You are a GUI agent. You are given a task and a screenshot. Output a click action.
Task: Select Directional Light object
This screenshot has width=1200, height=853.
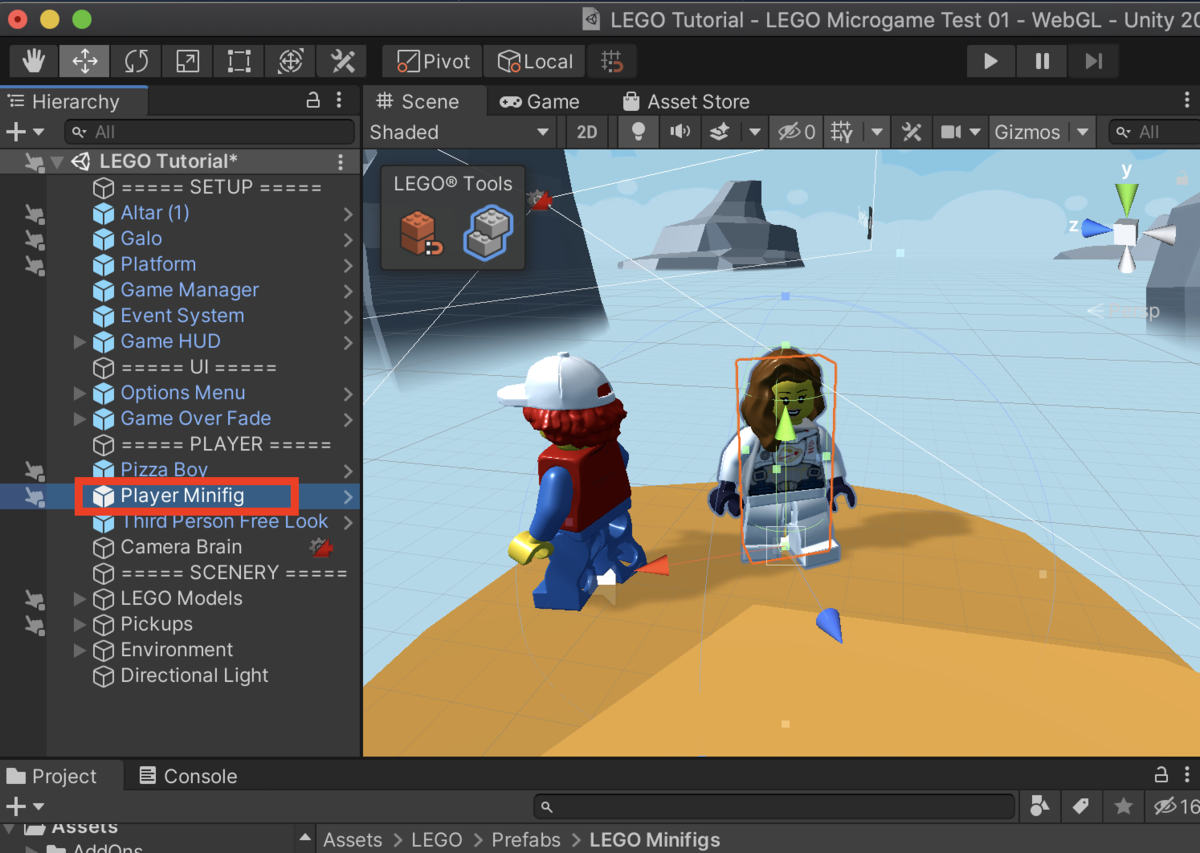(x=194, y=675)
